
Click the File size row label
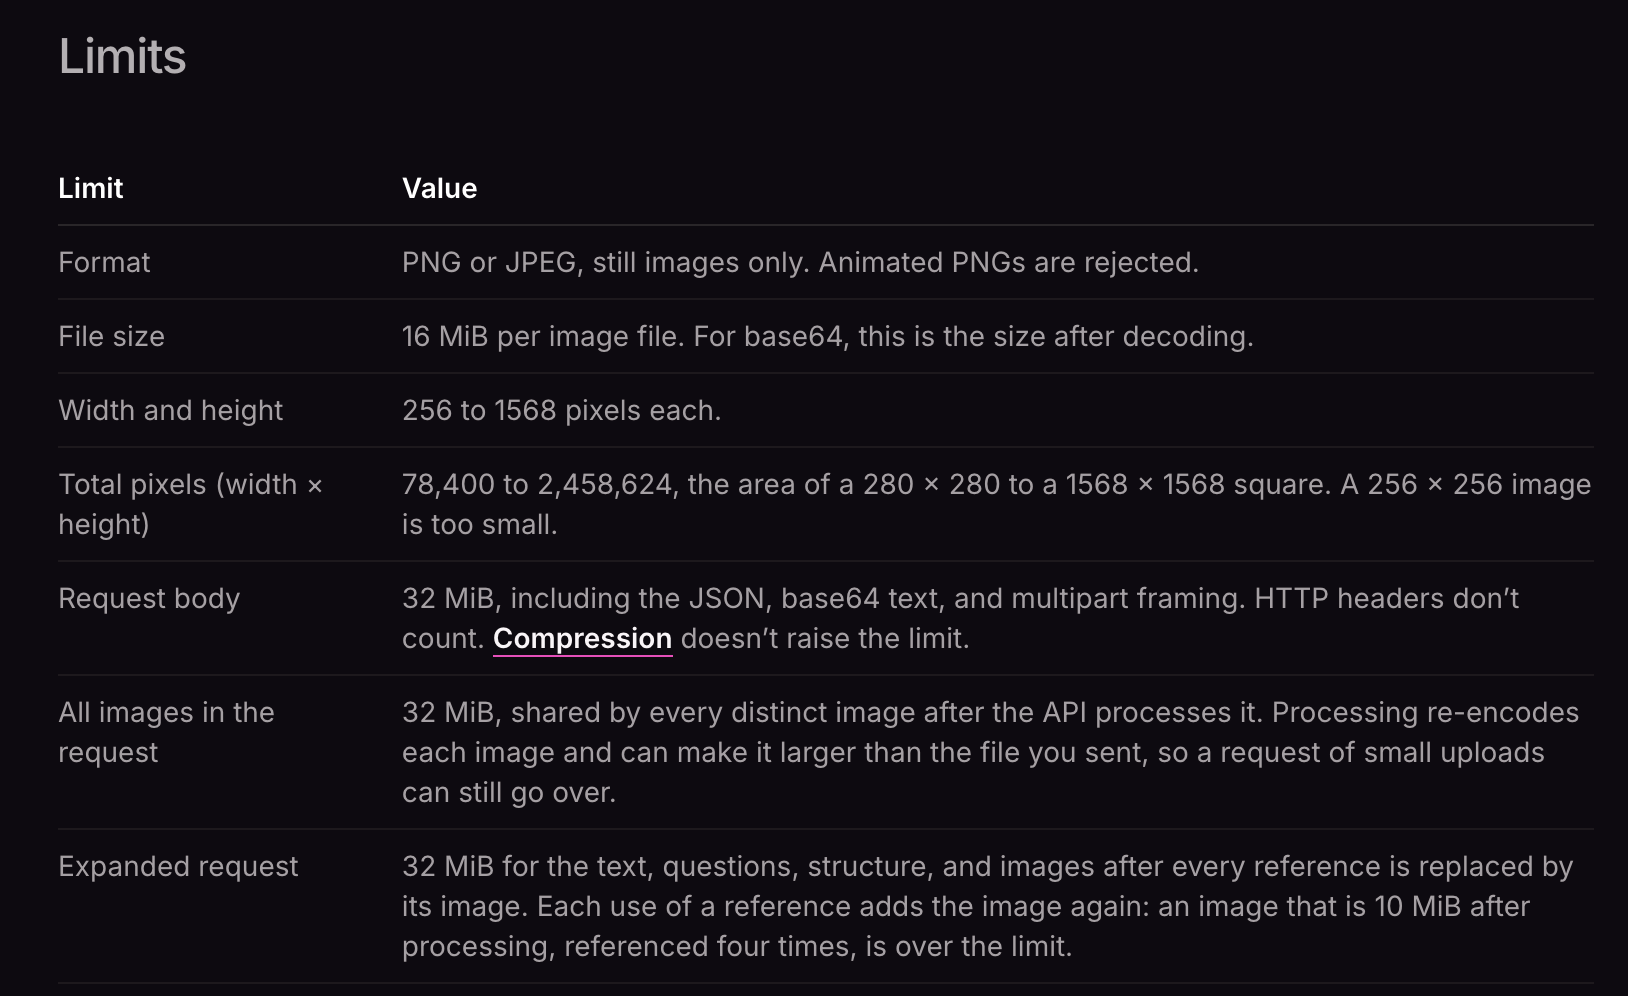(111, 336)
